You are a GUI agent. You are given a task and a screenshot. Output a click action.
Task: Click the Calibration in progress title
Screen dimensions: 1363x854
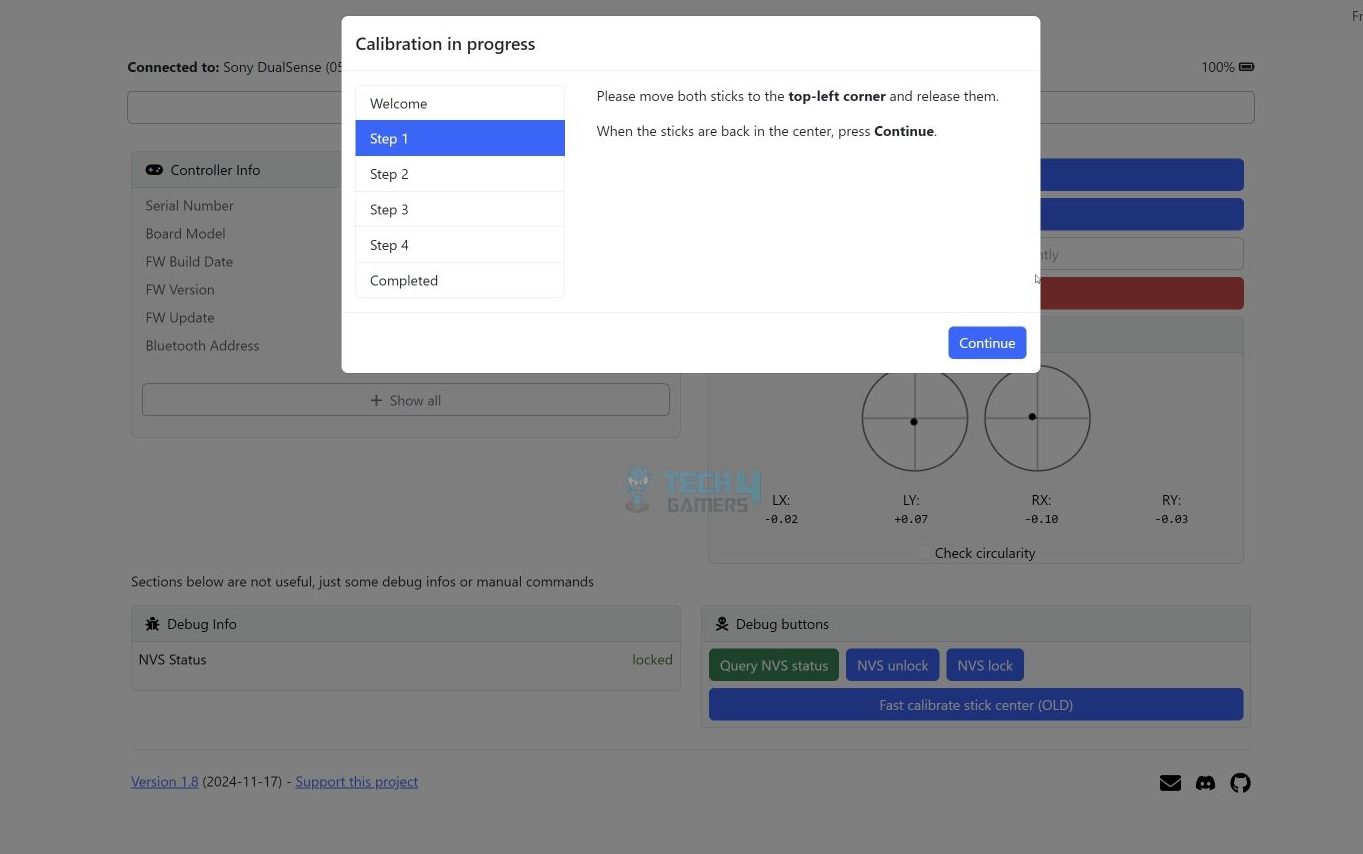pyautogui.click(x=445, y=44)
